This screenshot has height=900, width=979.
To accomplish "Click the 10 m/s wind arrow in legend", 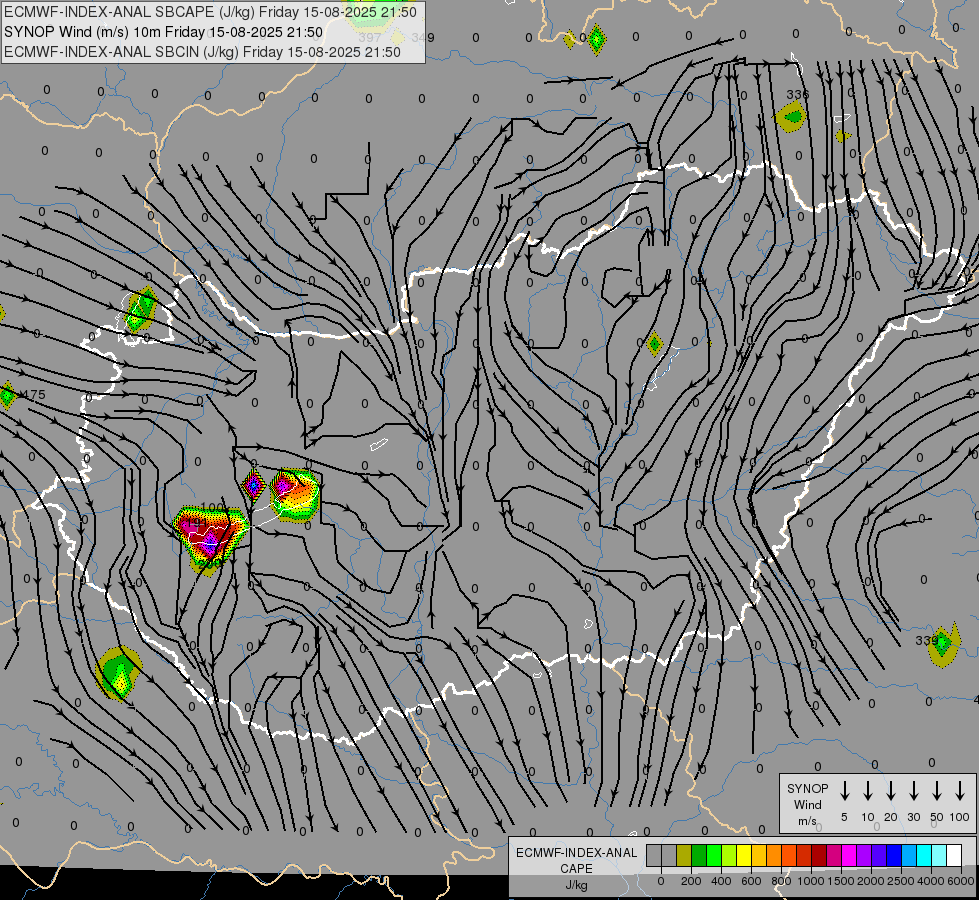I will coord(867,791).
